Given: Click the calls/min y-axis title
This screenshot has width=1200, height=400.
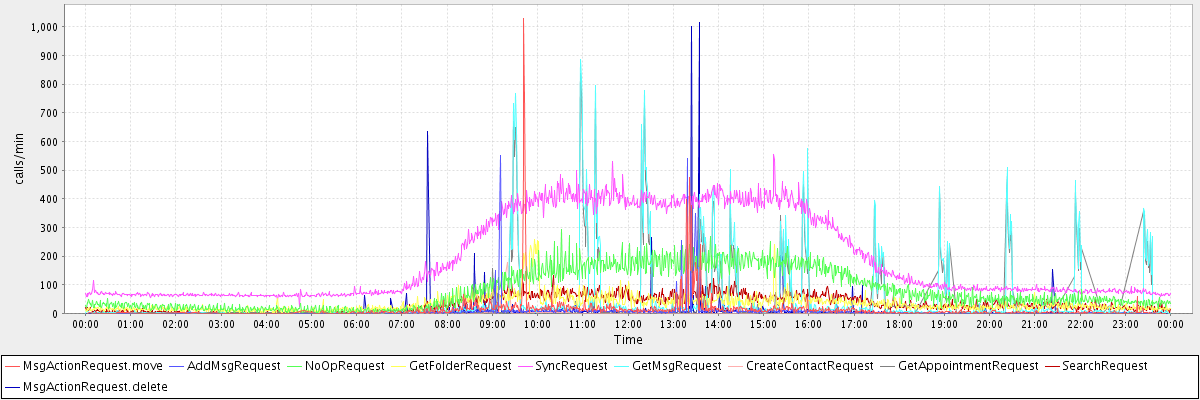Looking at the screenshot, I should click(18, 166).
